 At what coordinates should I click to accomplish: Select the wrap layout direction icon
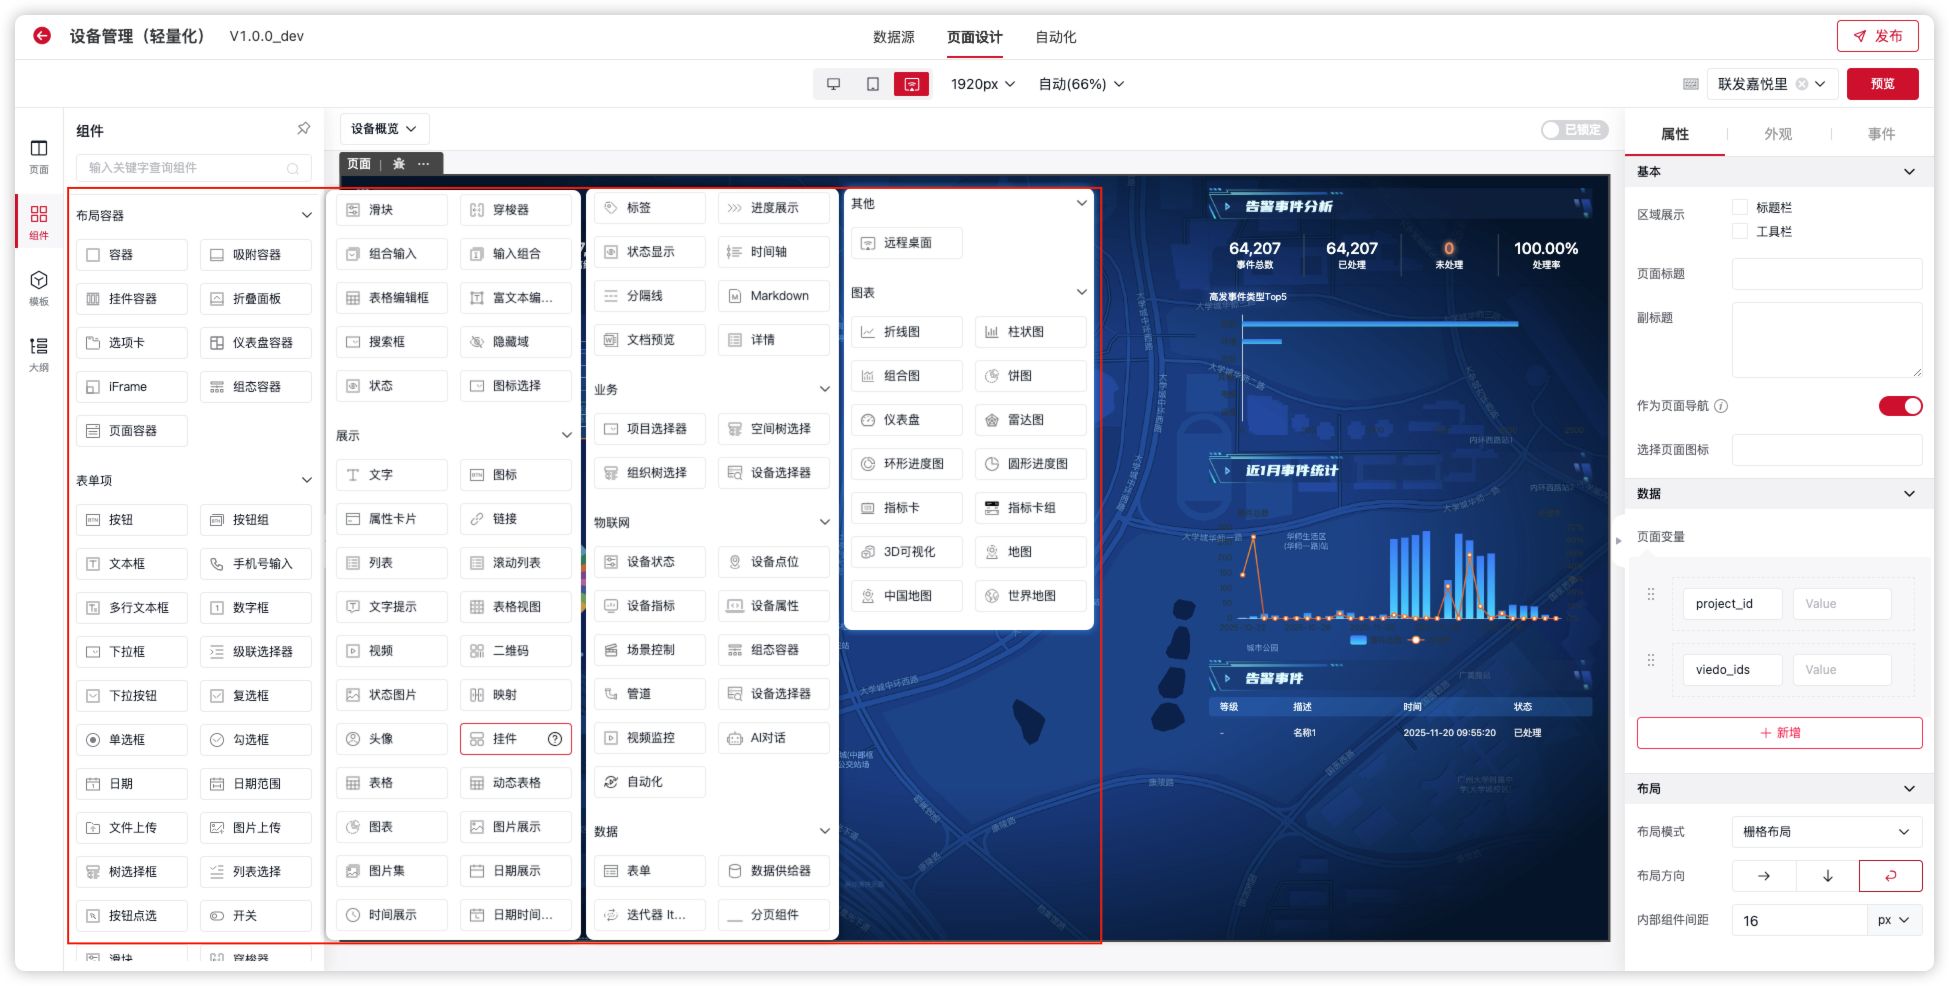[x=1889, y=876]
